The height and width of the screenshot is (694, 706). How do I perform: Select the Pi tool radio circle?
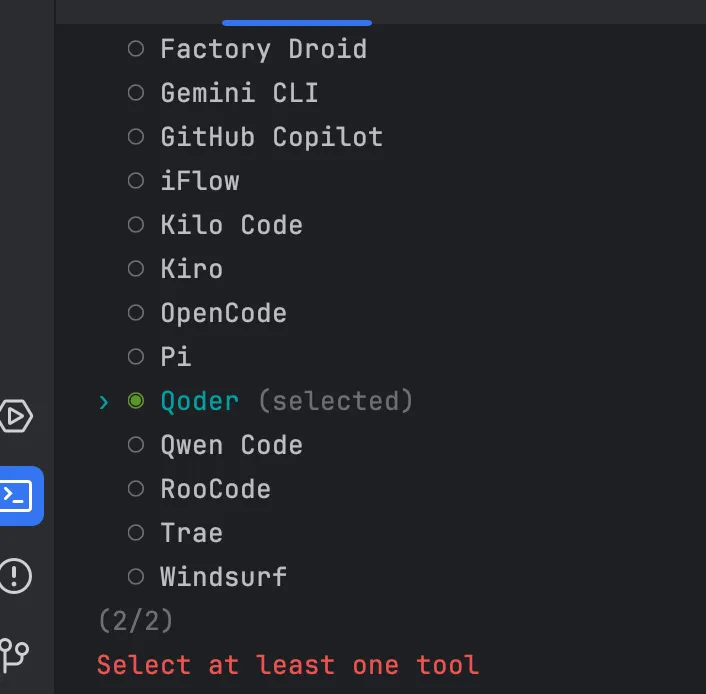(137, 357)
